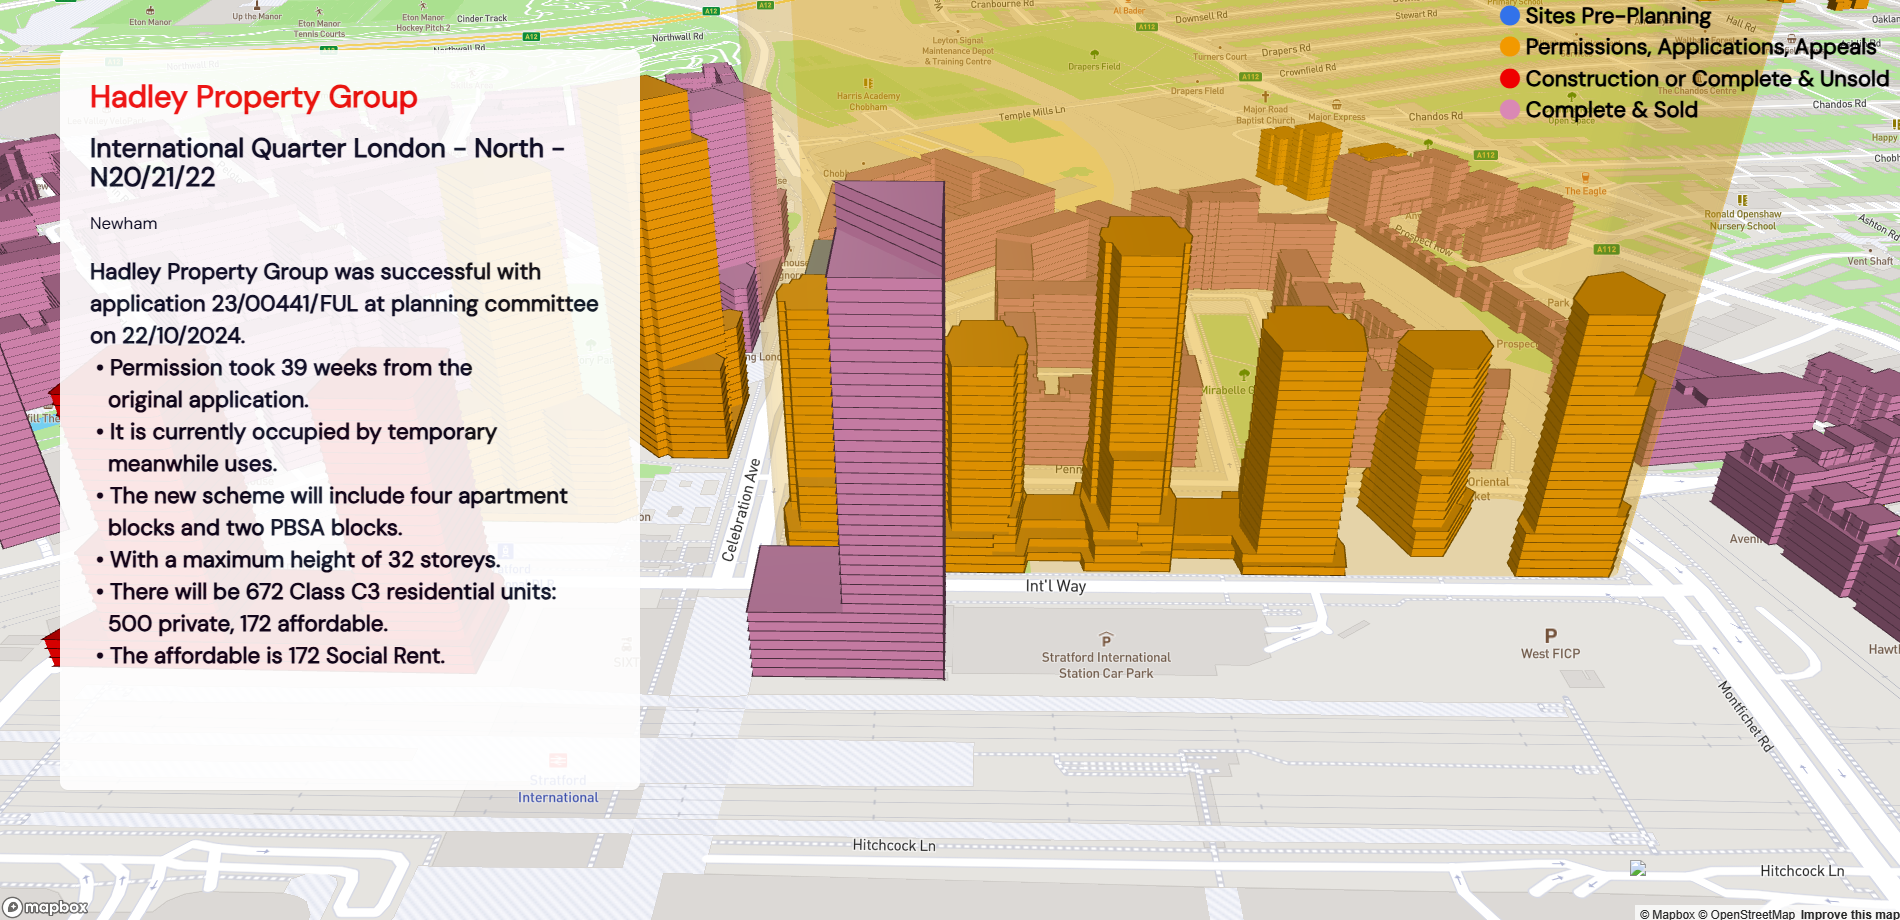Open the Improve this map link

tap(1849, 914)
